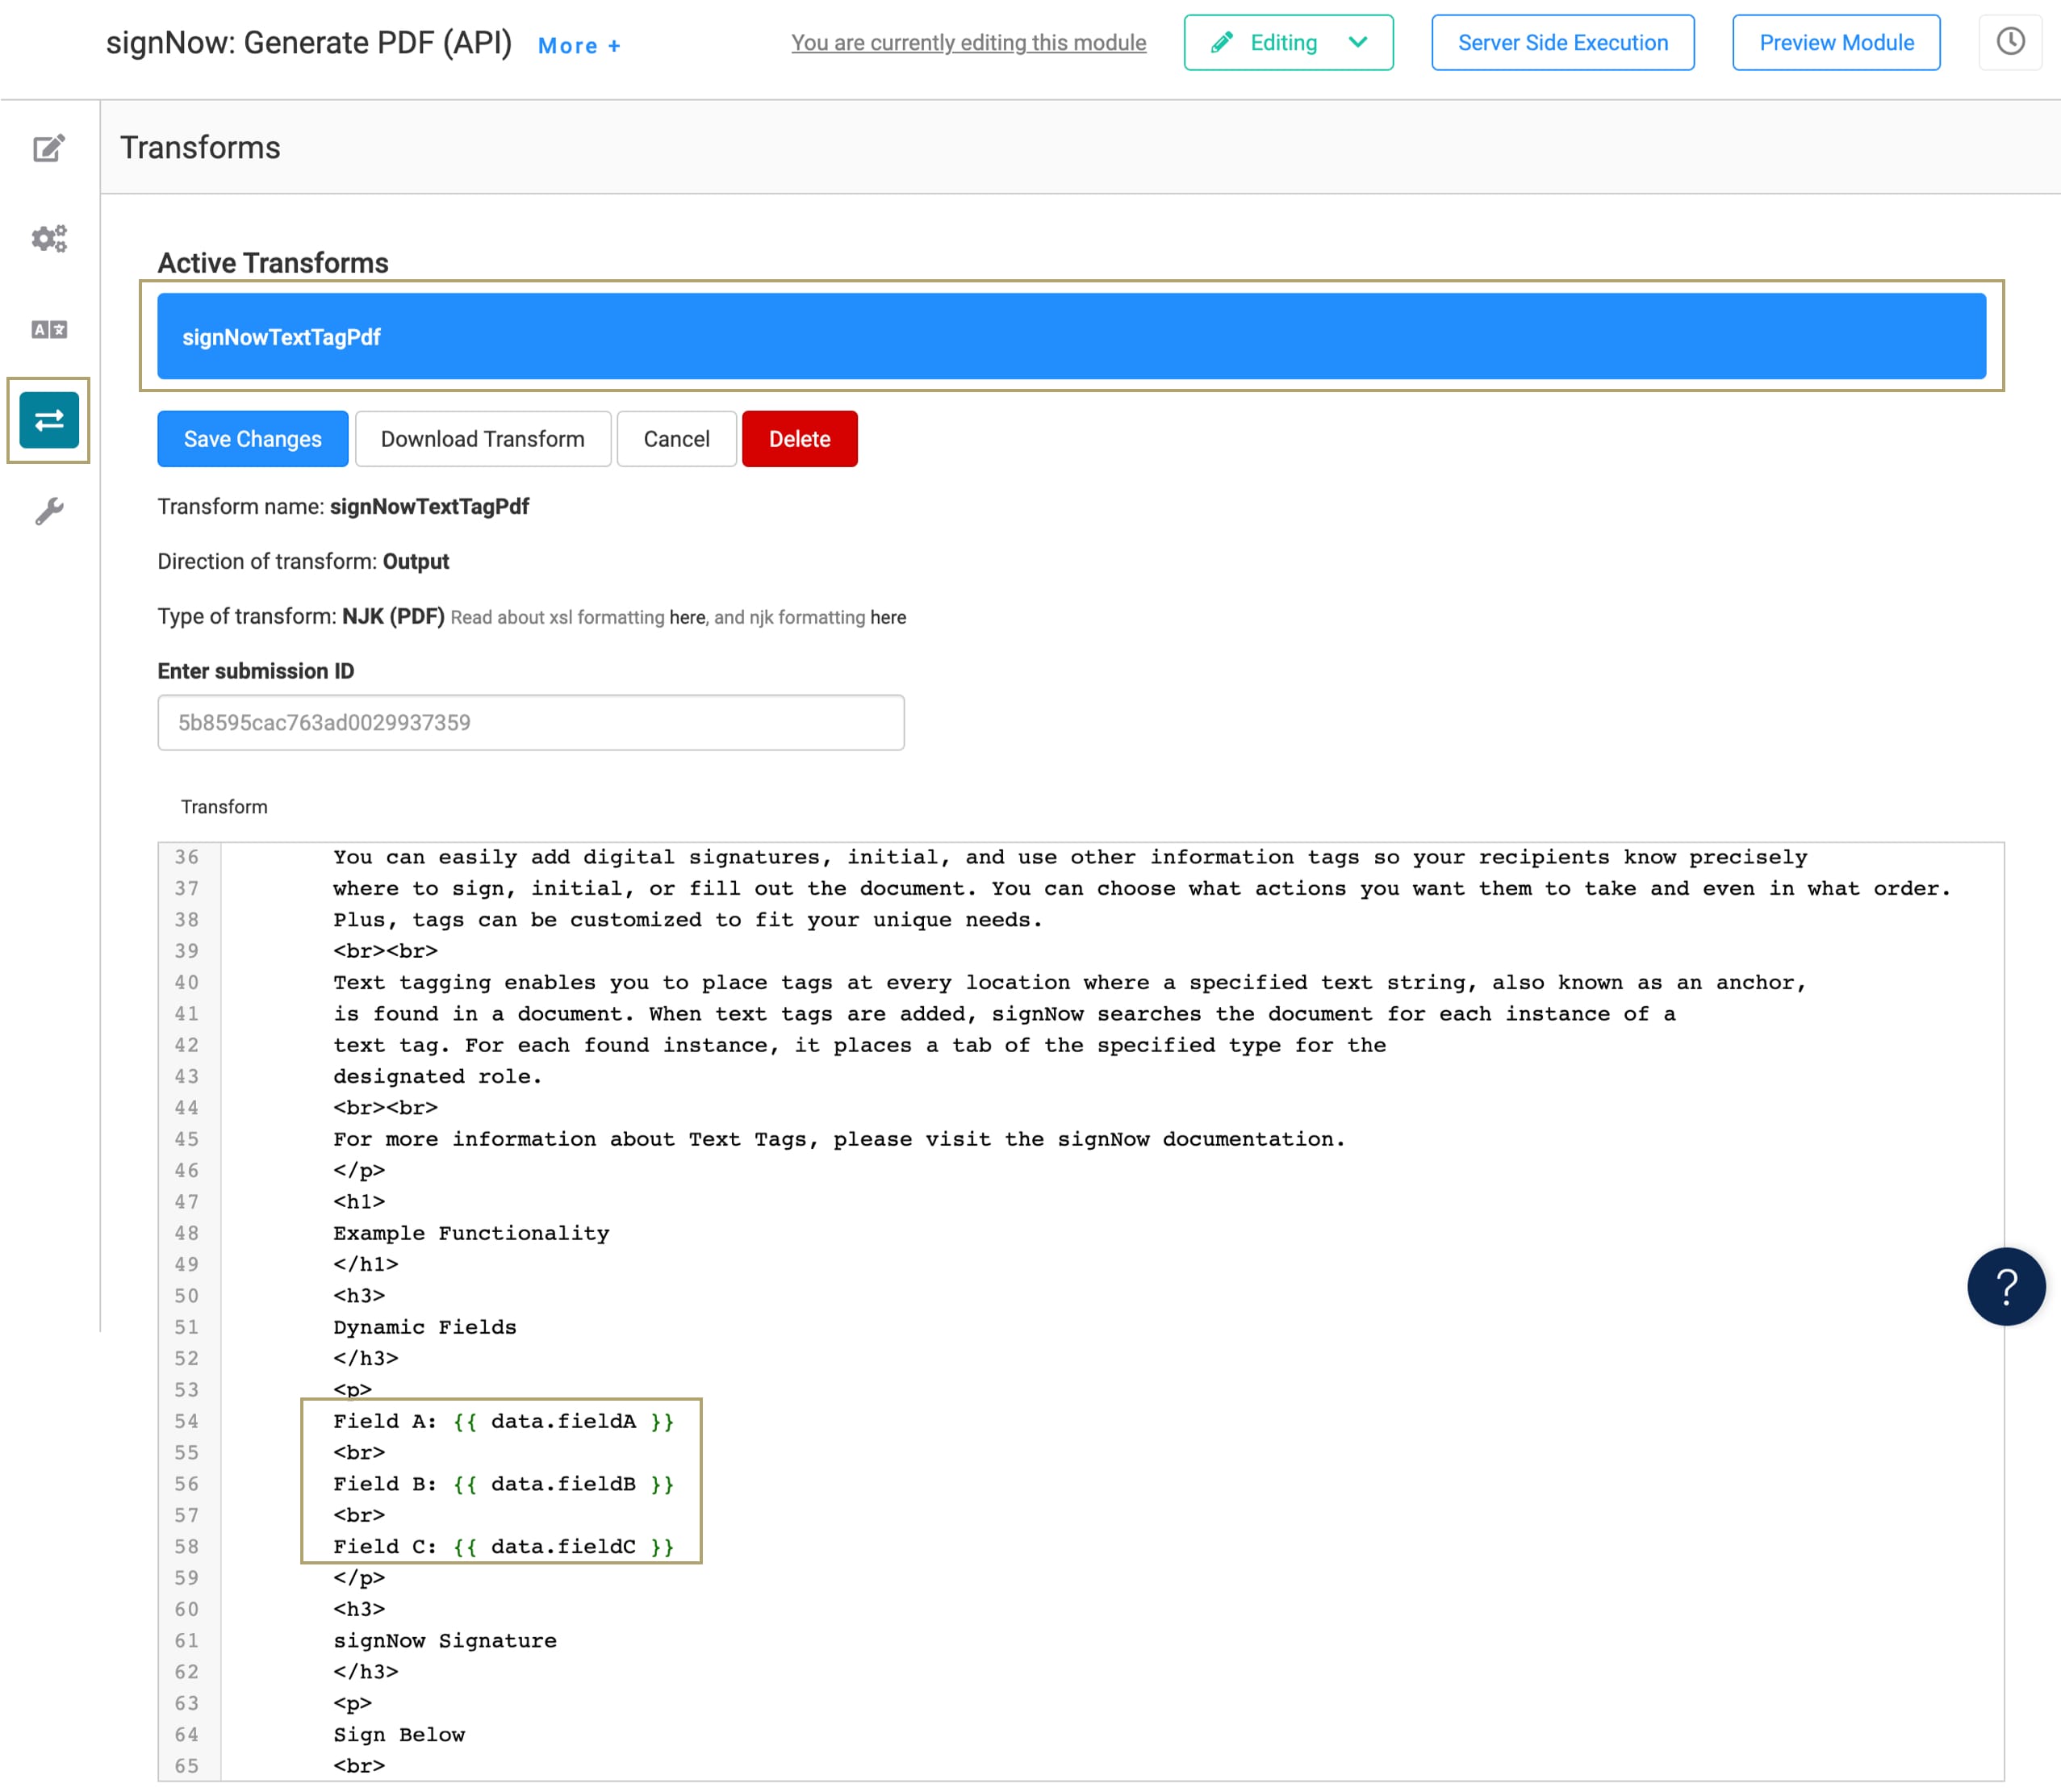The image size is (2061, 1792).
Task: Click 'Dynamic Fields' on line 51
Action: point(425,1327)
